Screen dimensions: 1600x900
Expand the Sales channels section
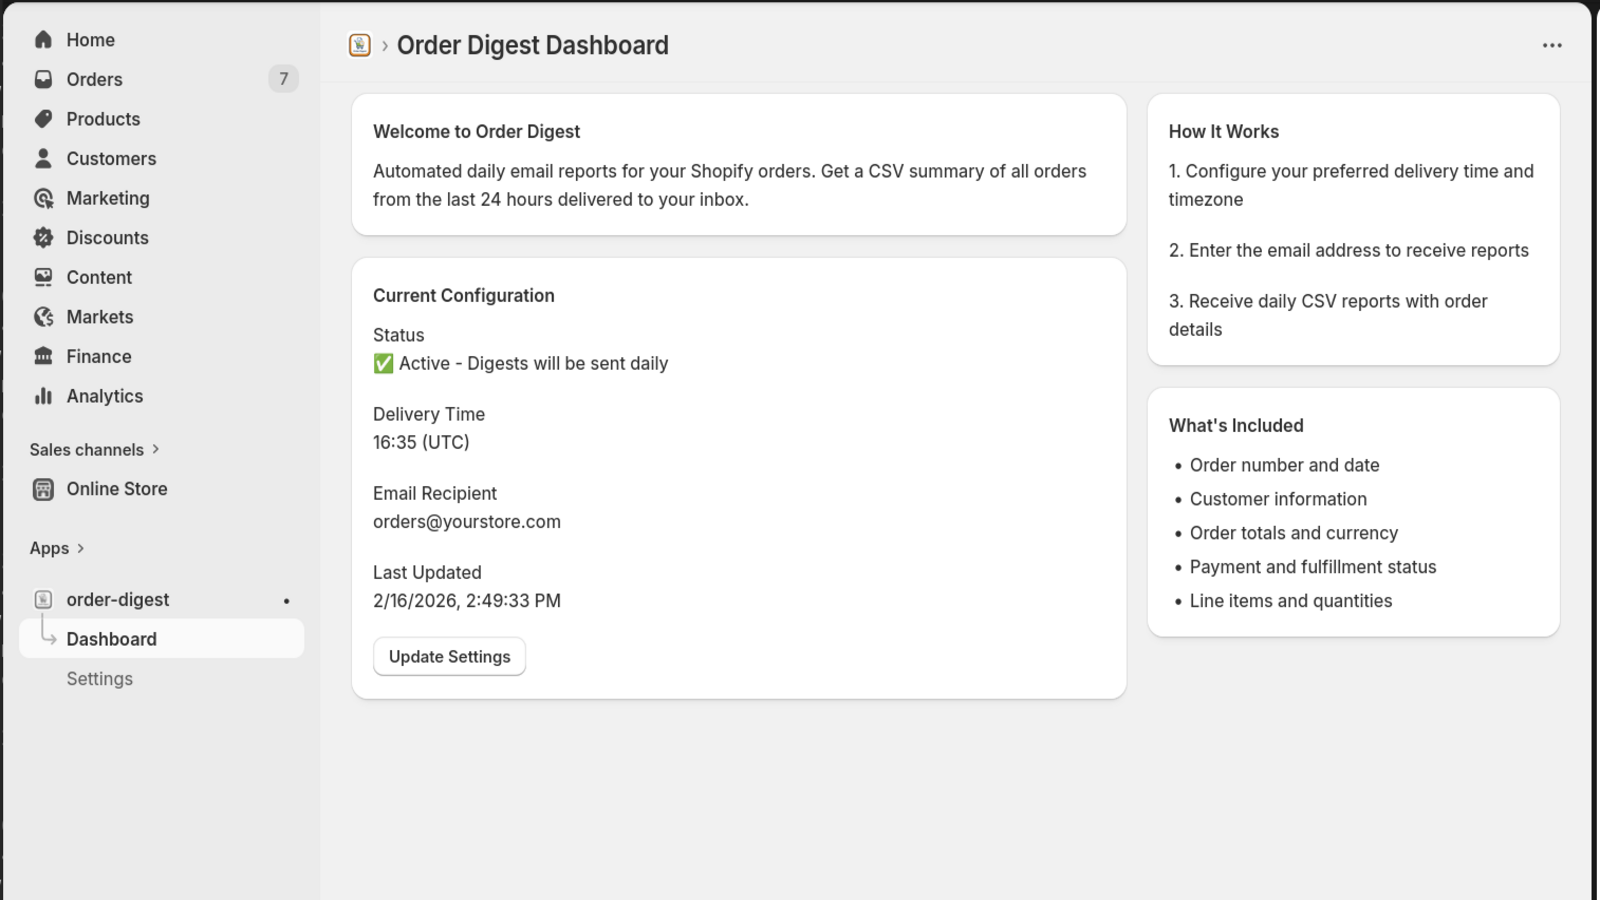(156, 450)
